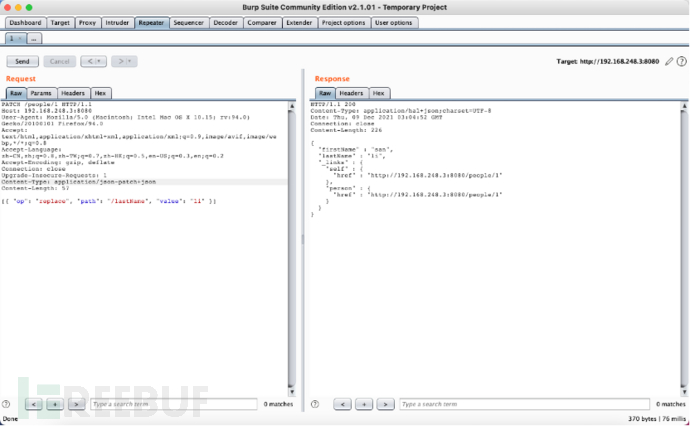Click the request search help icon
Image resolution: width=690 pixels, height=426 pixels.
point(6,404)
